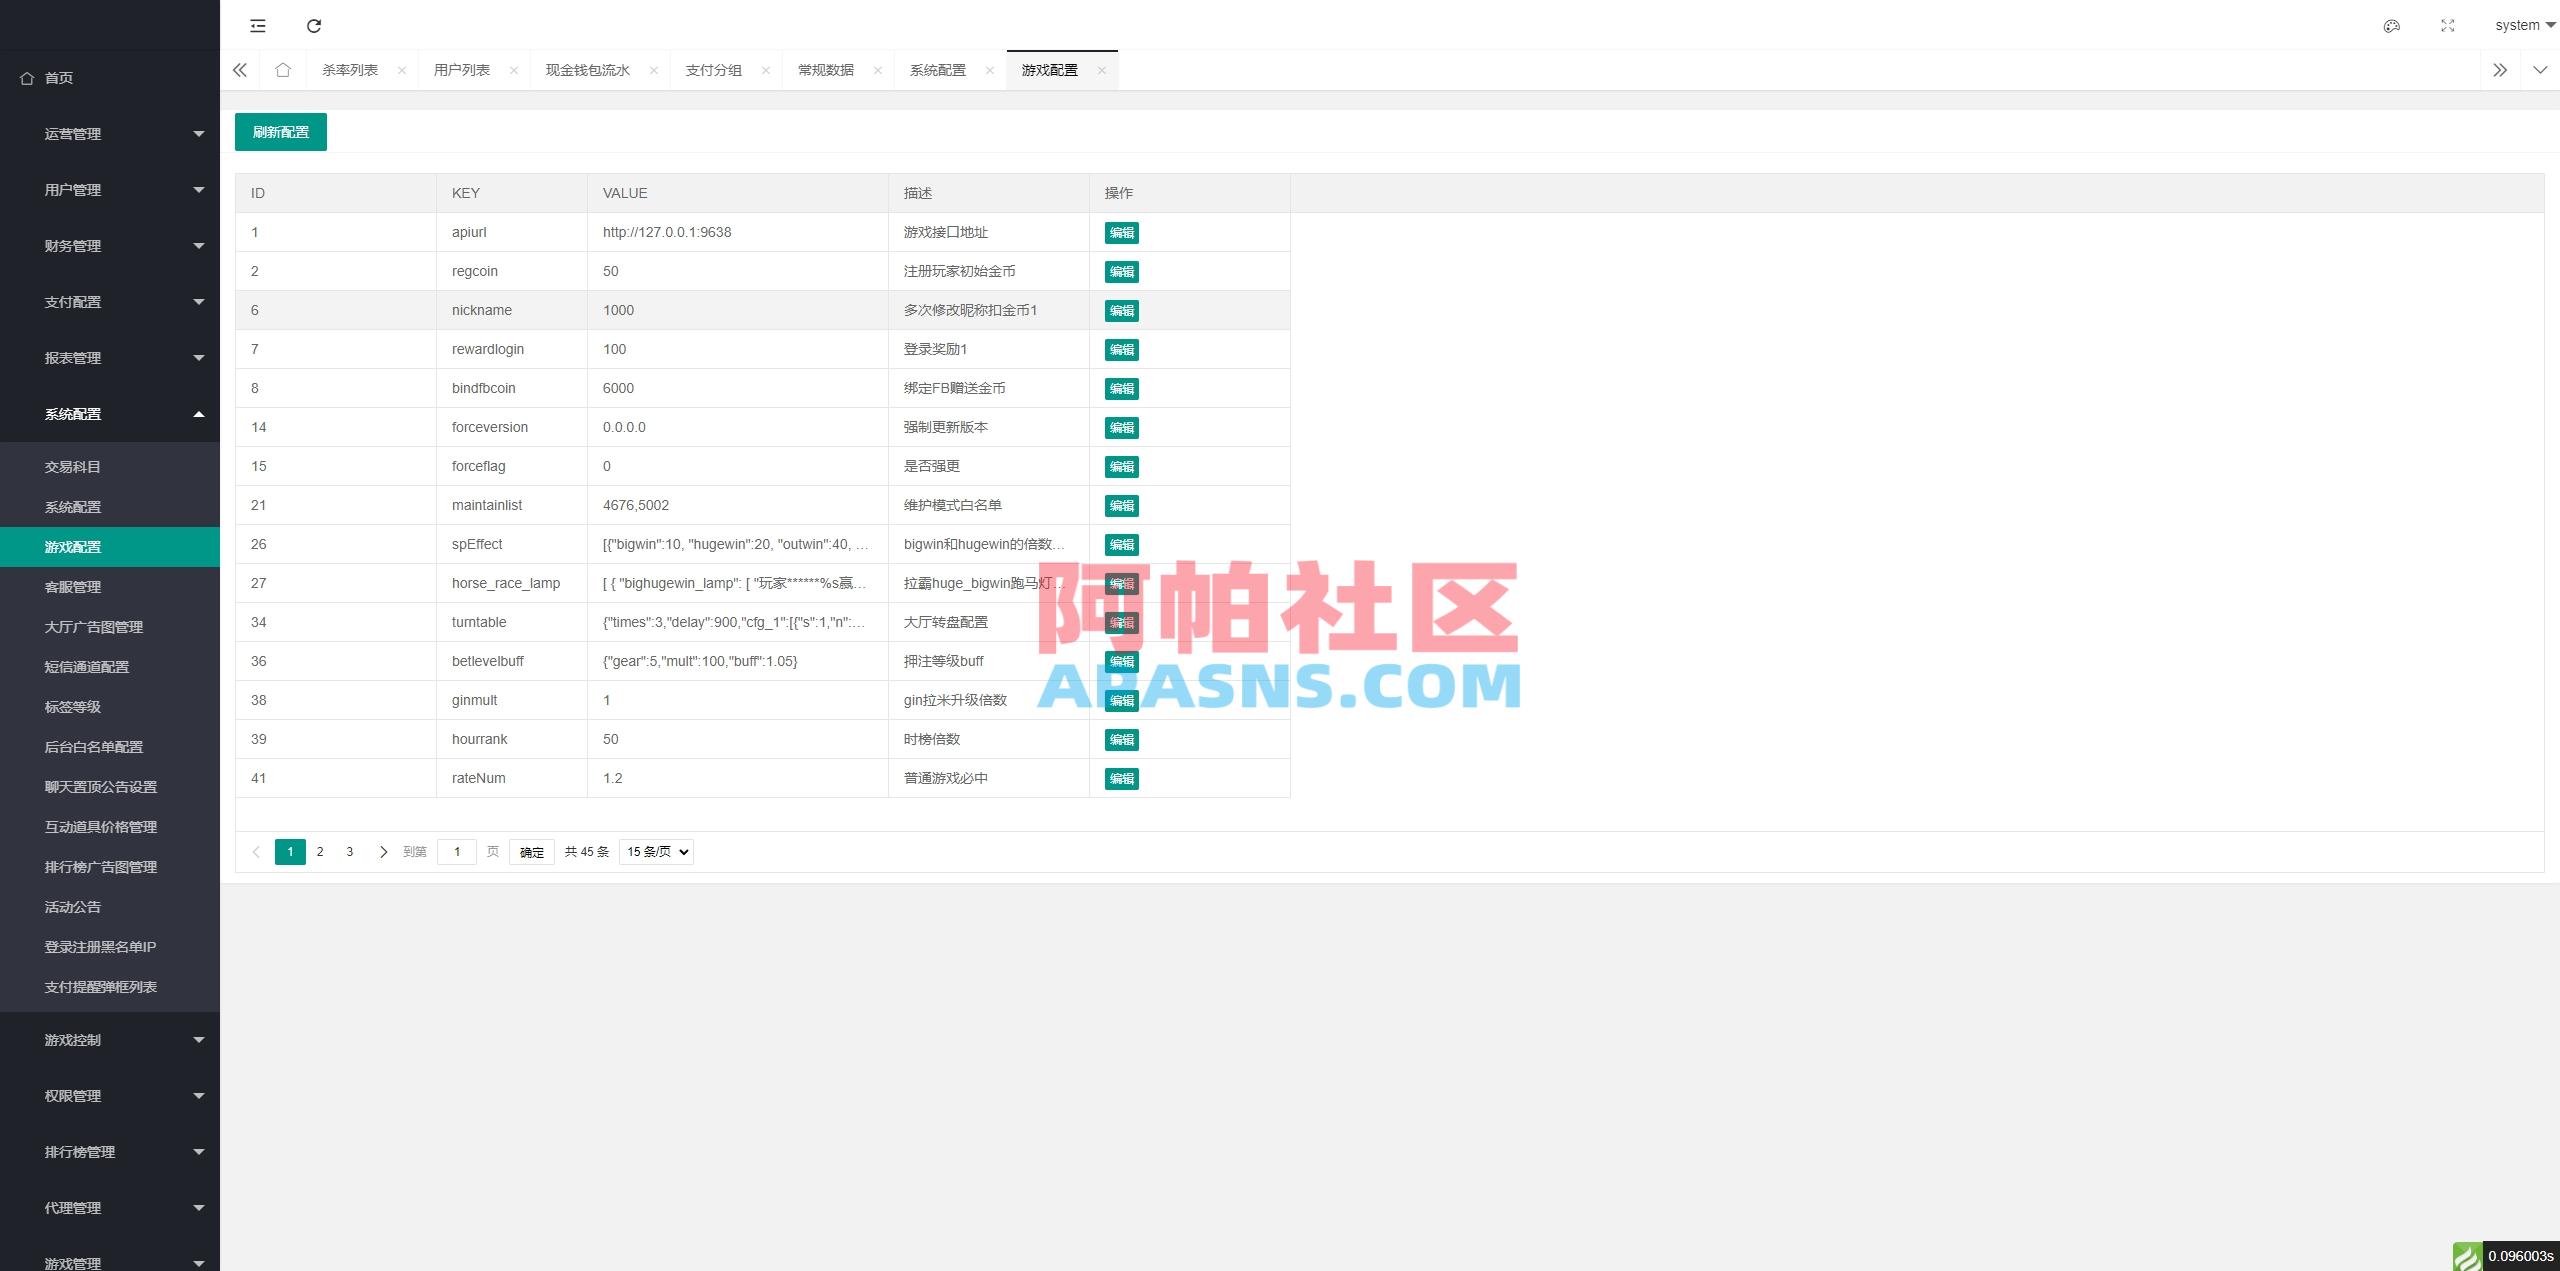Click the 刷新配置 button
Image resolution: width=2560 pixels, height=1271 pixels.
pos(280,131)
